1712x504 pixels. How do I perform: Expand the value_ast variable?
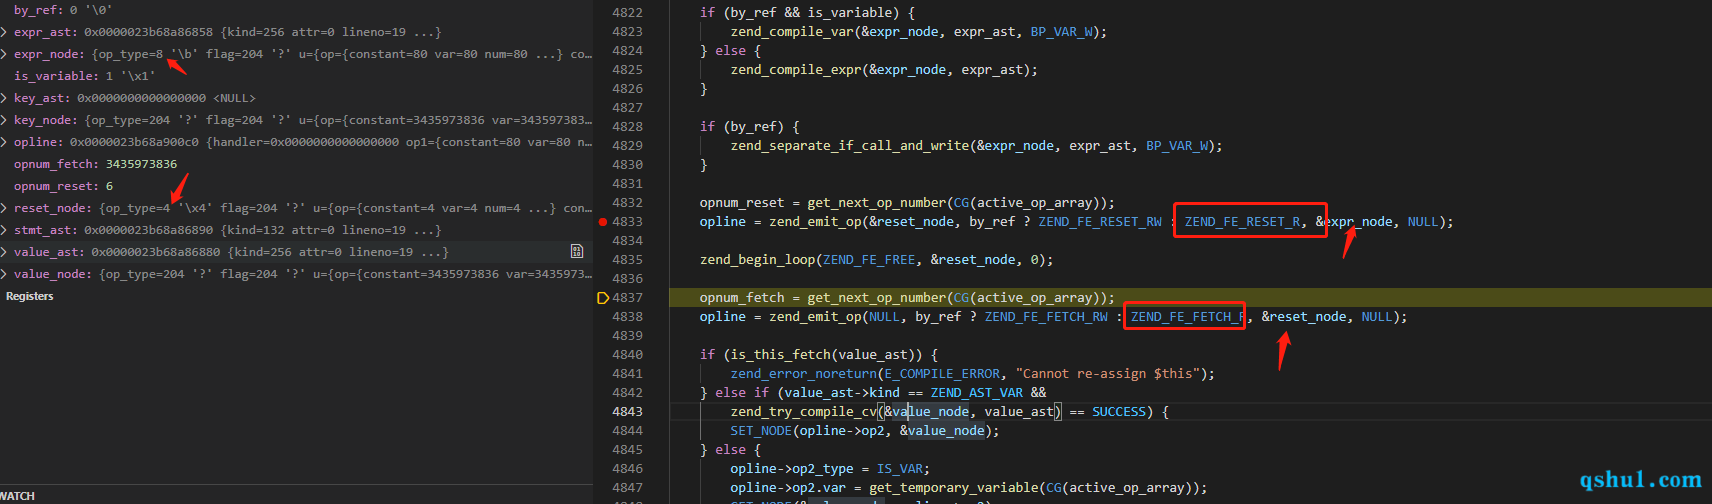click(x=5, y=253)
